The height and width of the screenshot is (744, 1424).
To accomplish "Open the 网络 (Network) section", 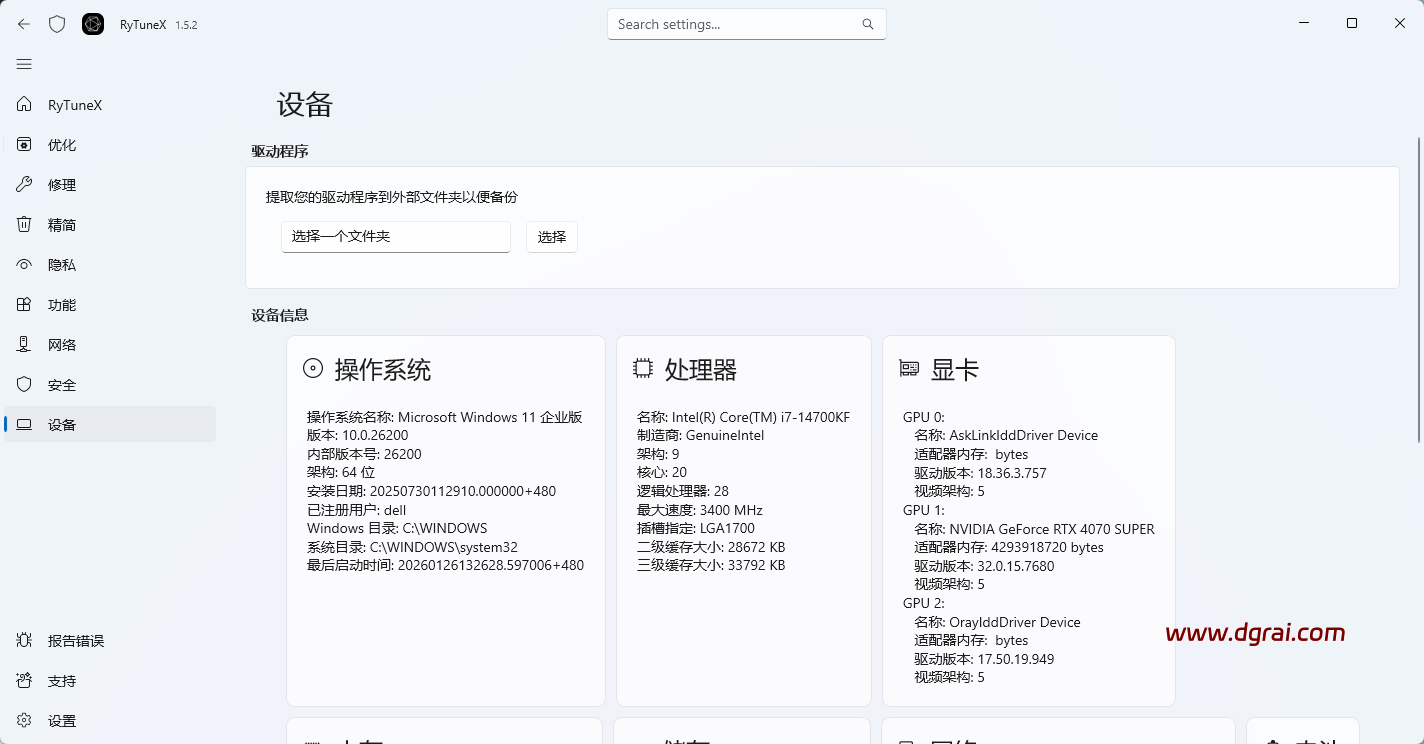I will [61, 344].
